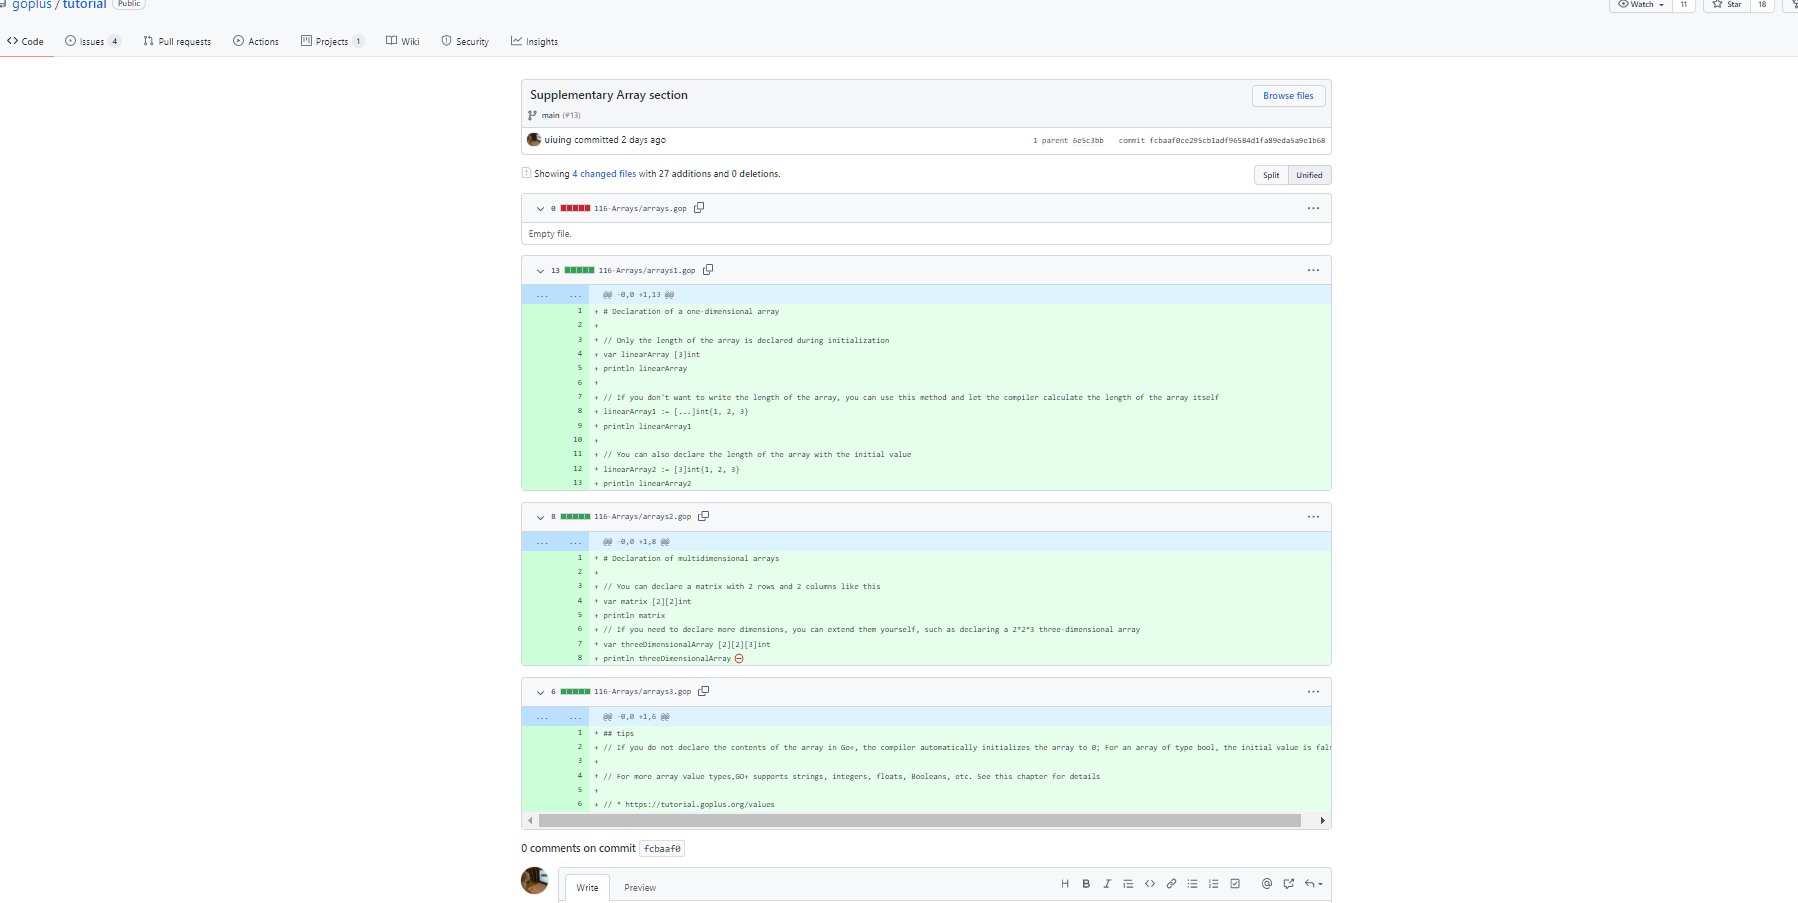1798x903 pixels.
Task: Insert code formatting in comment
Action: pos(1150,884)
